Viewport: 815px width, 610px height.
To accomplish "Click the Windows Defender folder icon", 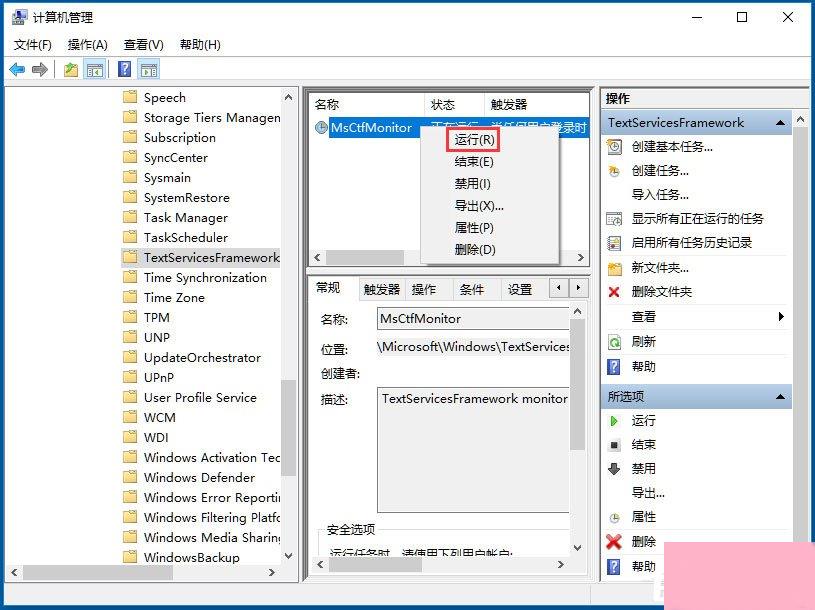I will (x=130, y=477).
